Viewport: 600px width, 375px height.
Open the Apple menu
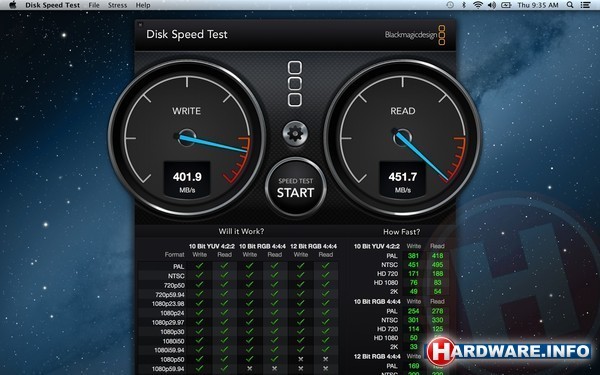[x=13, y=5]
